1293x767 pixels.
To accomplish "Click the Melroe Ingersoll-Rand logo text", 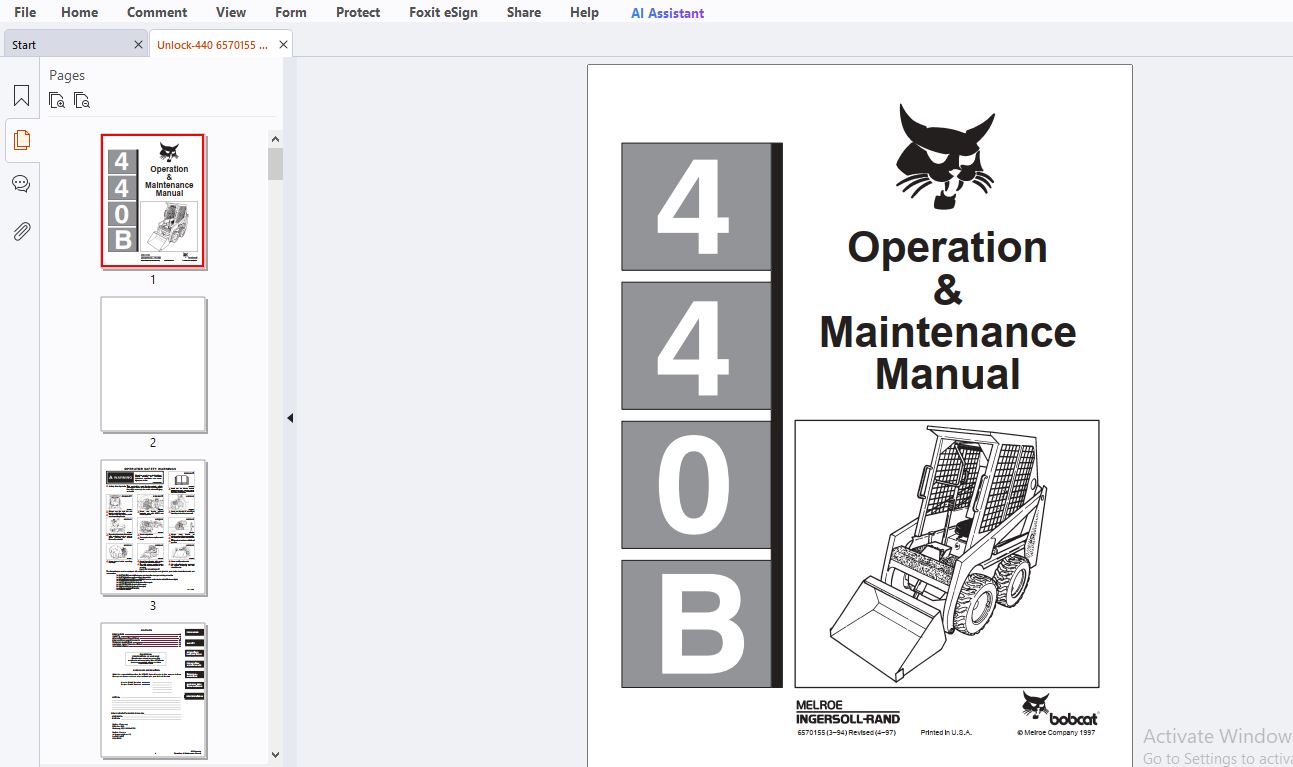I will [x=848, y=712].
